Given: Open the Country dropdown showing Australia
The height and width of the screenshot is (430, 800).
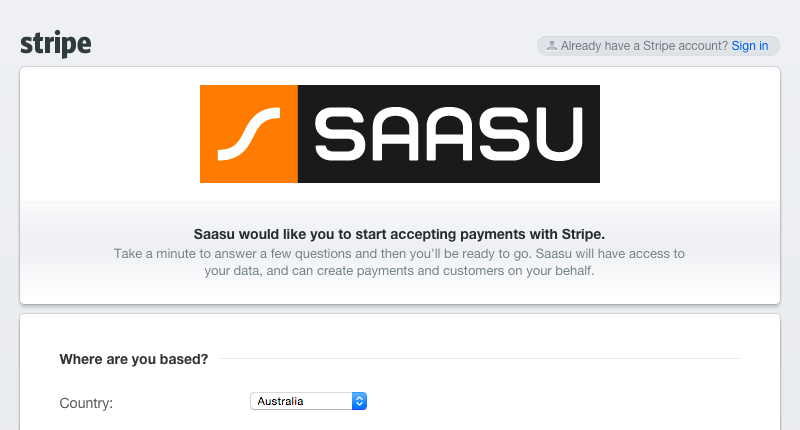Looking at the screenshot, I should pyautogui.click(x=308, y=401).
